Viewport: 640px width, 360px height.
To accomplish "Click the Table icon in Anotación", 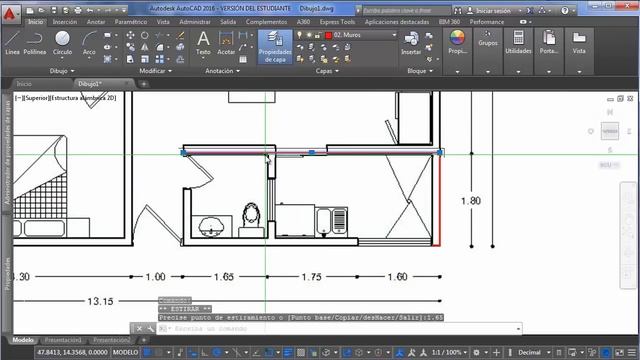I will click(x=243, y=59).
